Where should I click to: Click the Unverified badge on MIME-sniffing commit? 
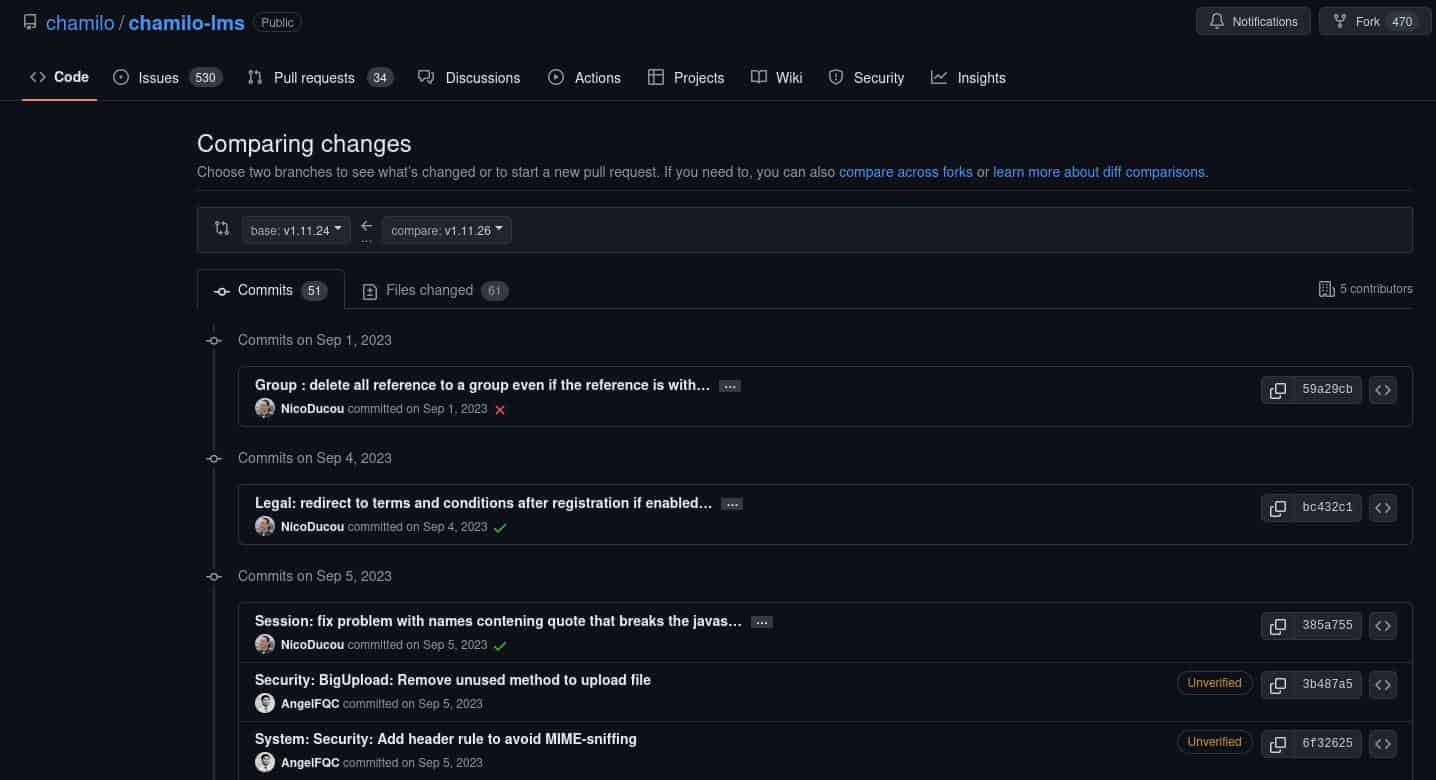[1214, 742]
